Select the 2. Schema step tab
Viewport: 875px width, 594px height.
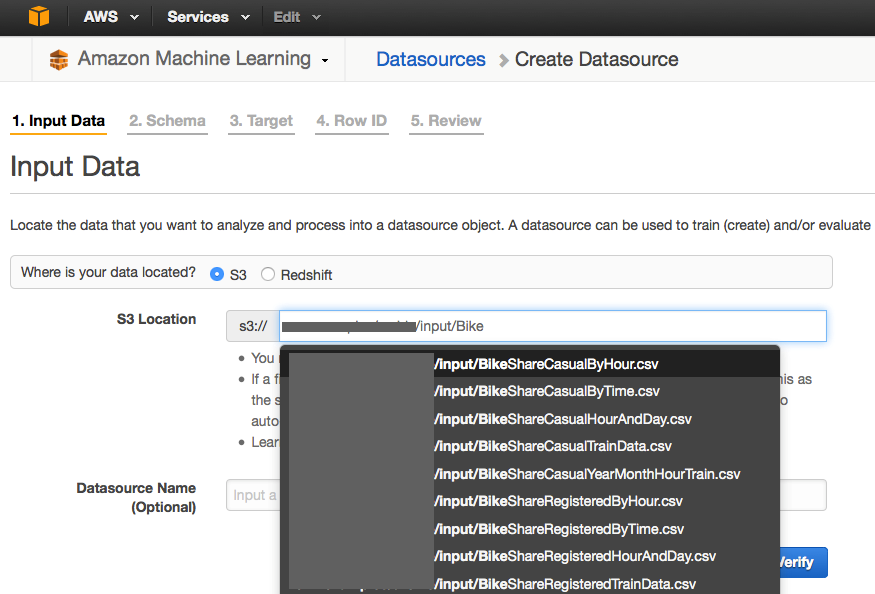point(167,121)
